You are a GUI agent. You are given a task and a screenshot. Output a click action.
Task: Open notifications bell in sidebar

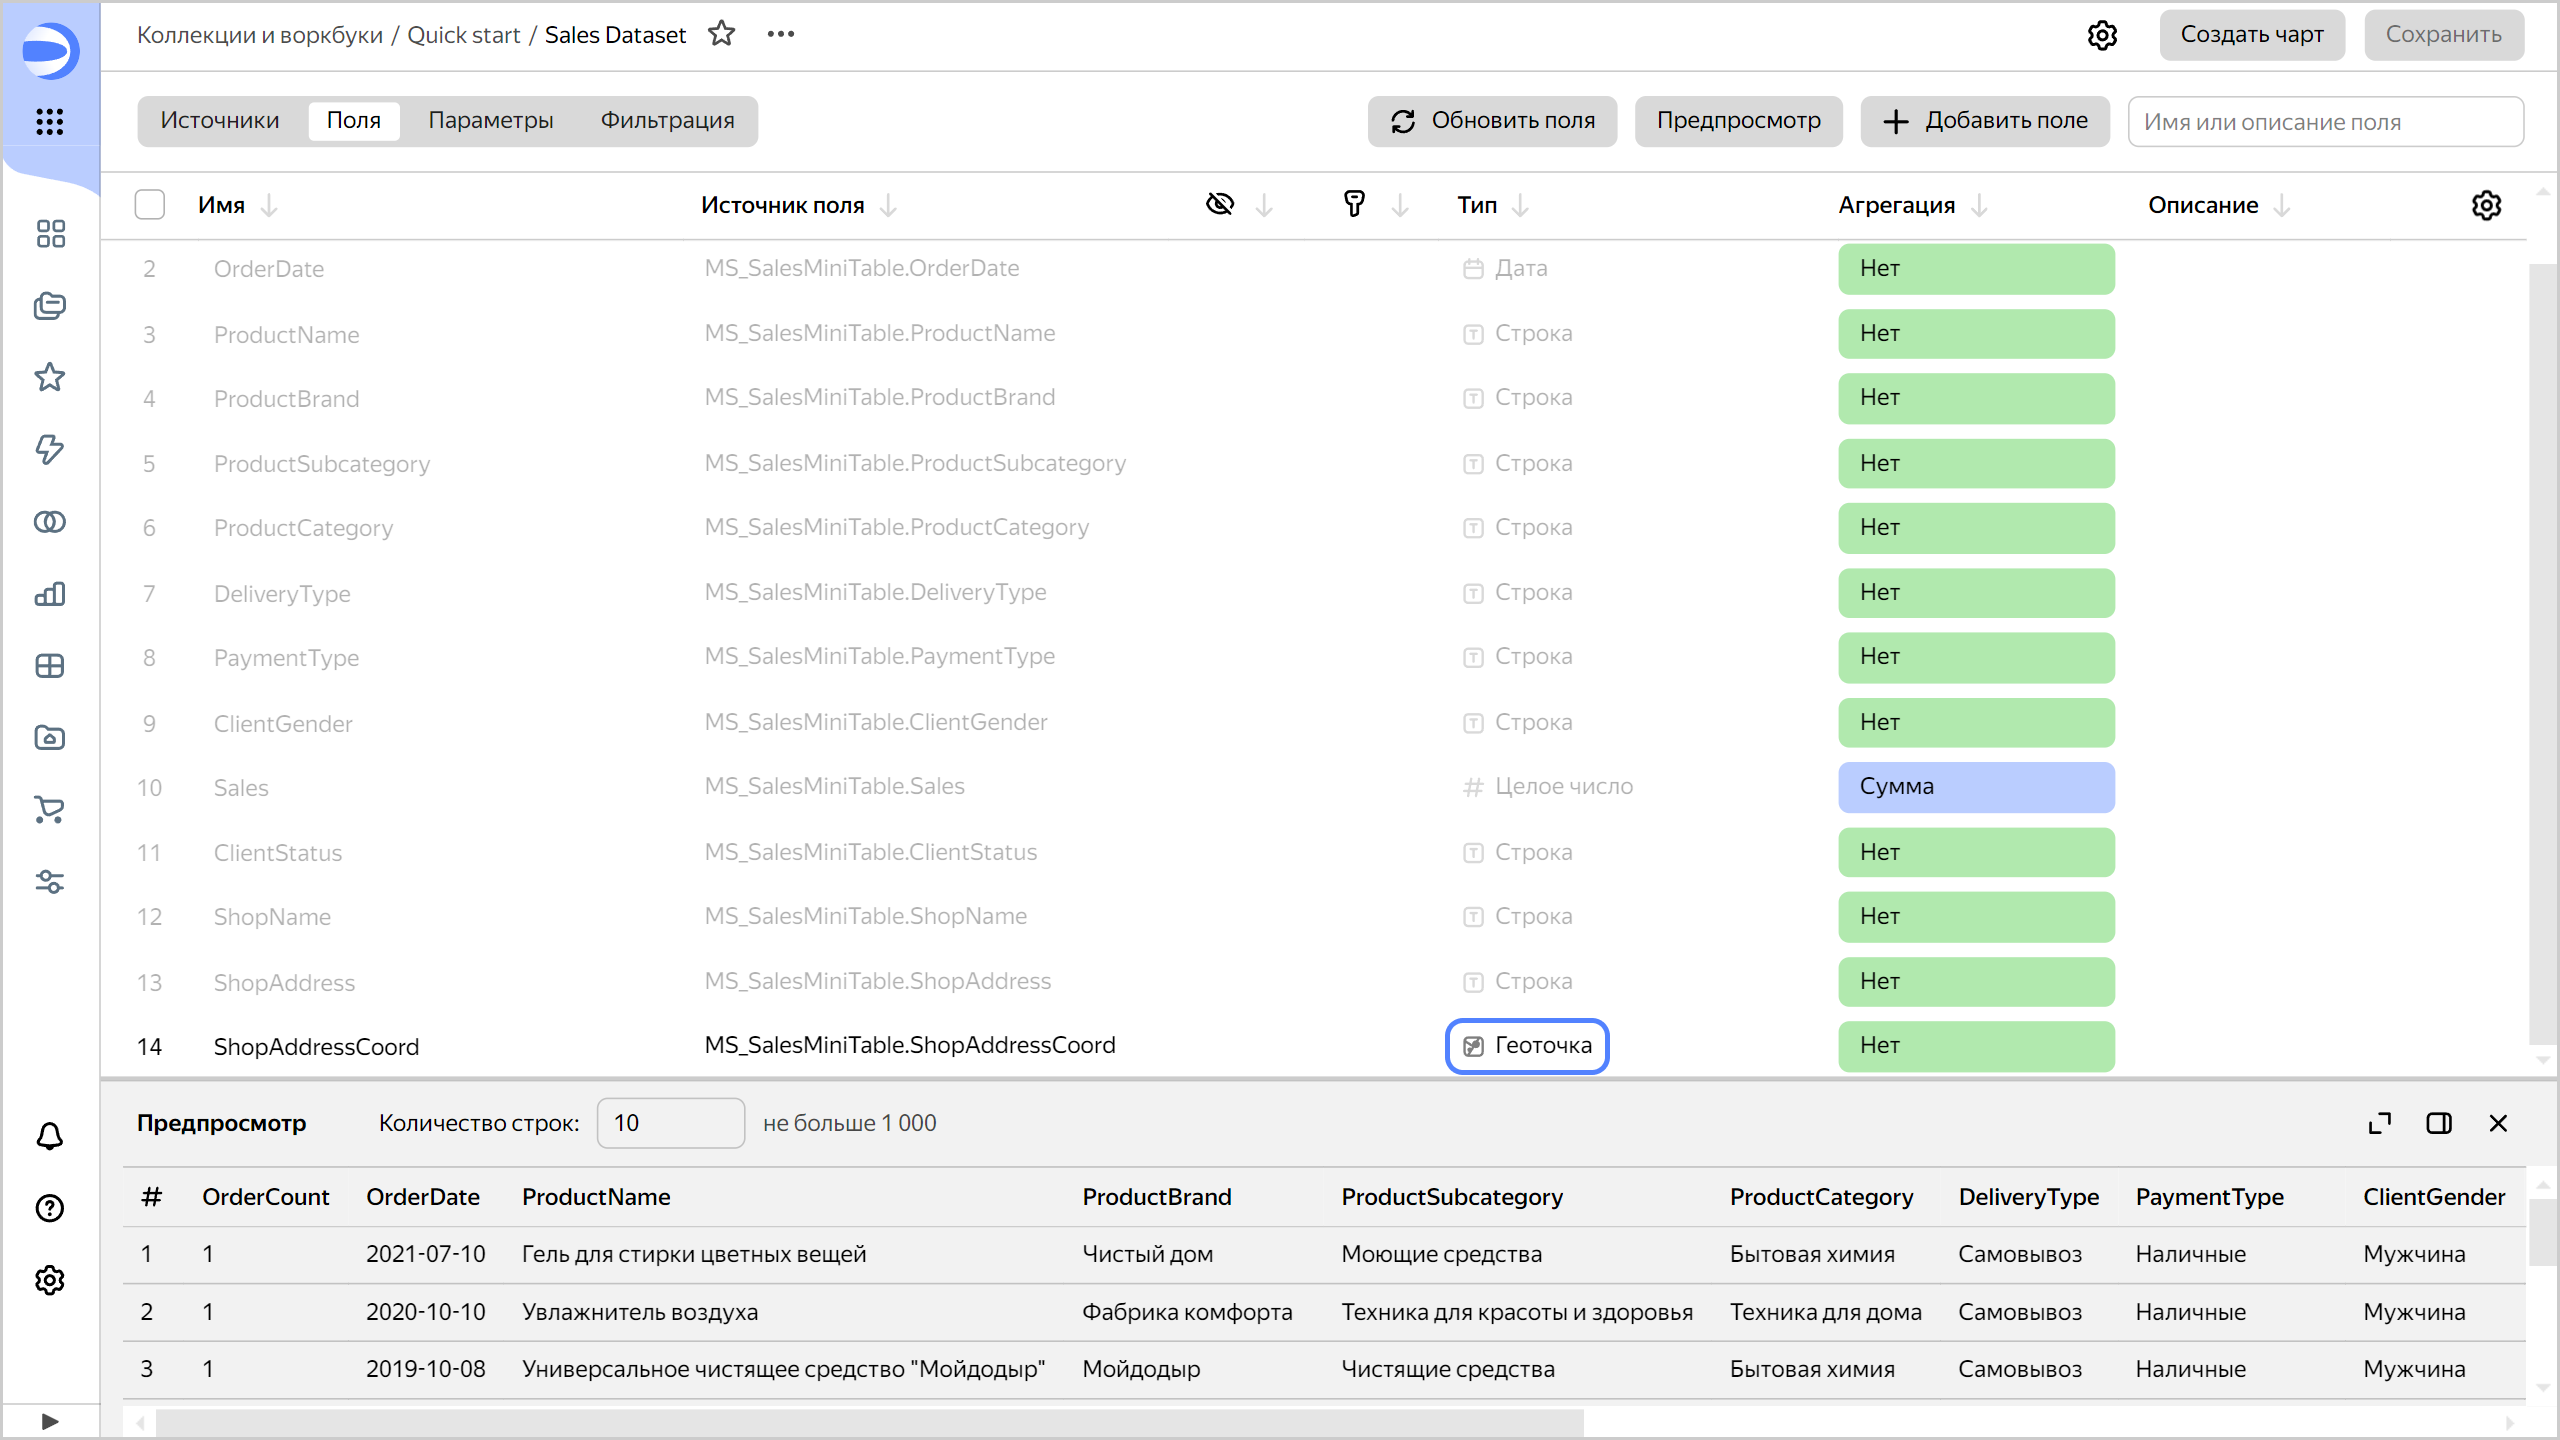tap(49, 1136)
